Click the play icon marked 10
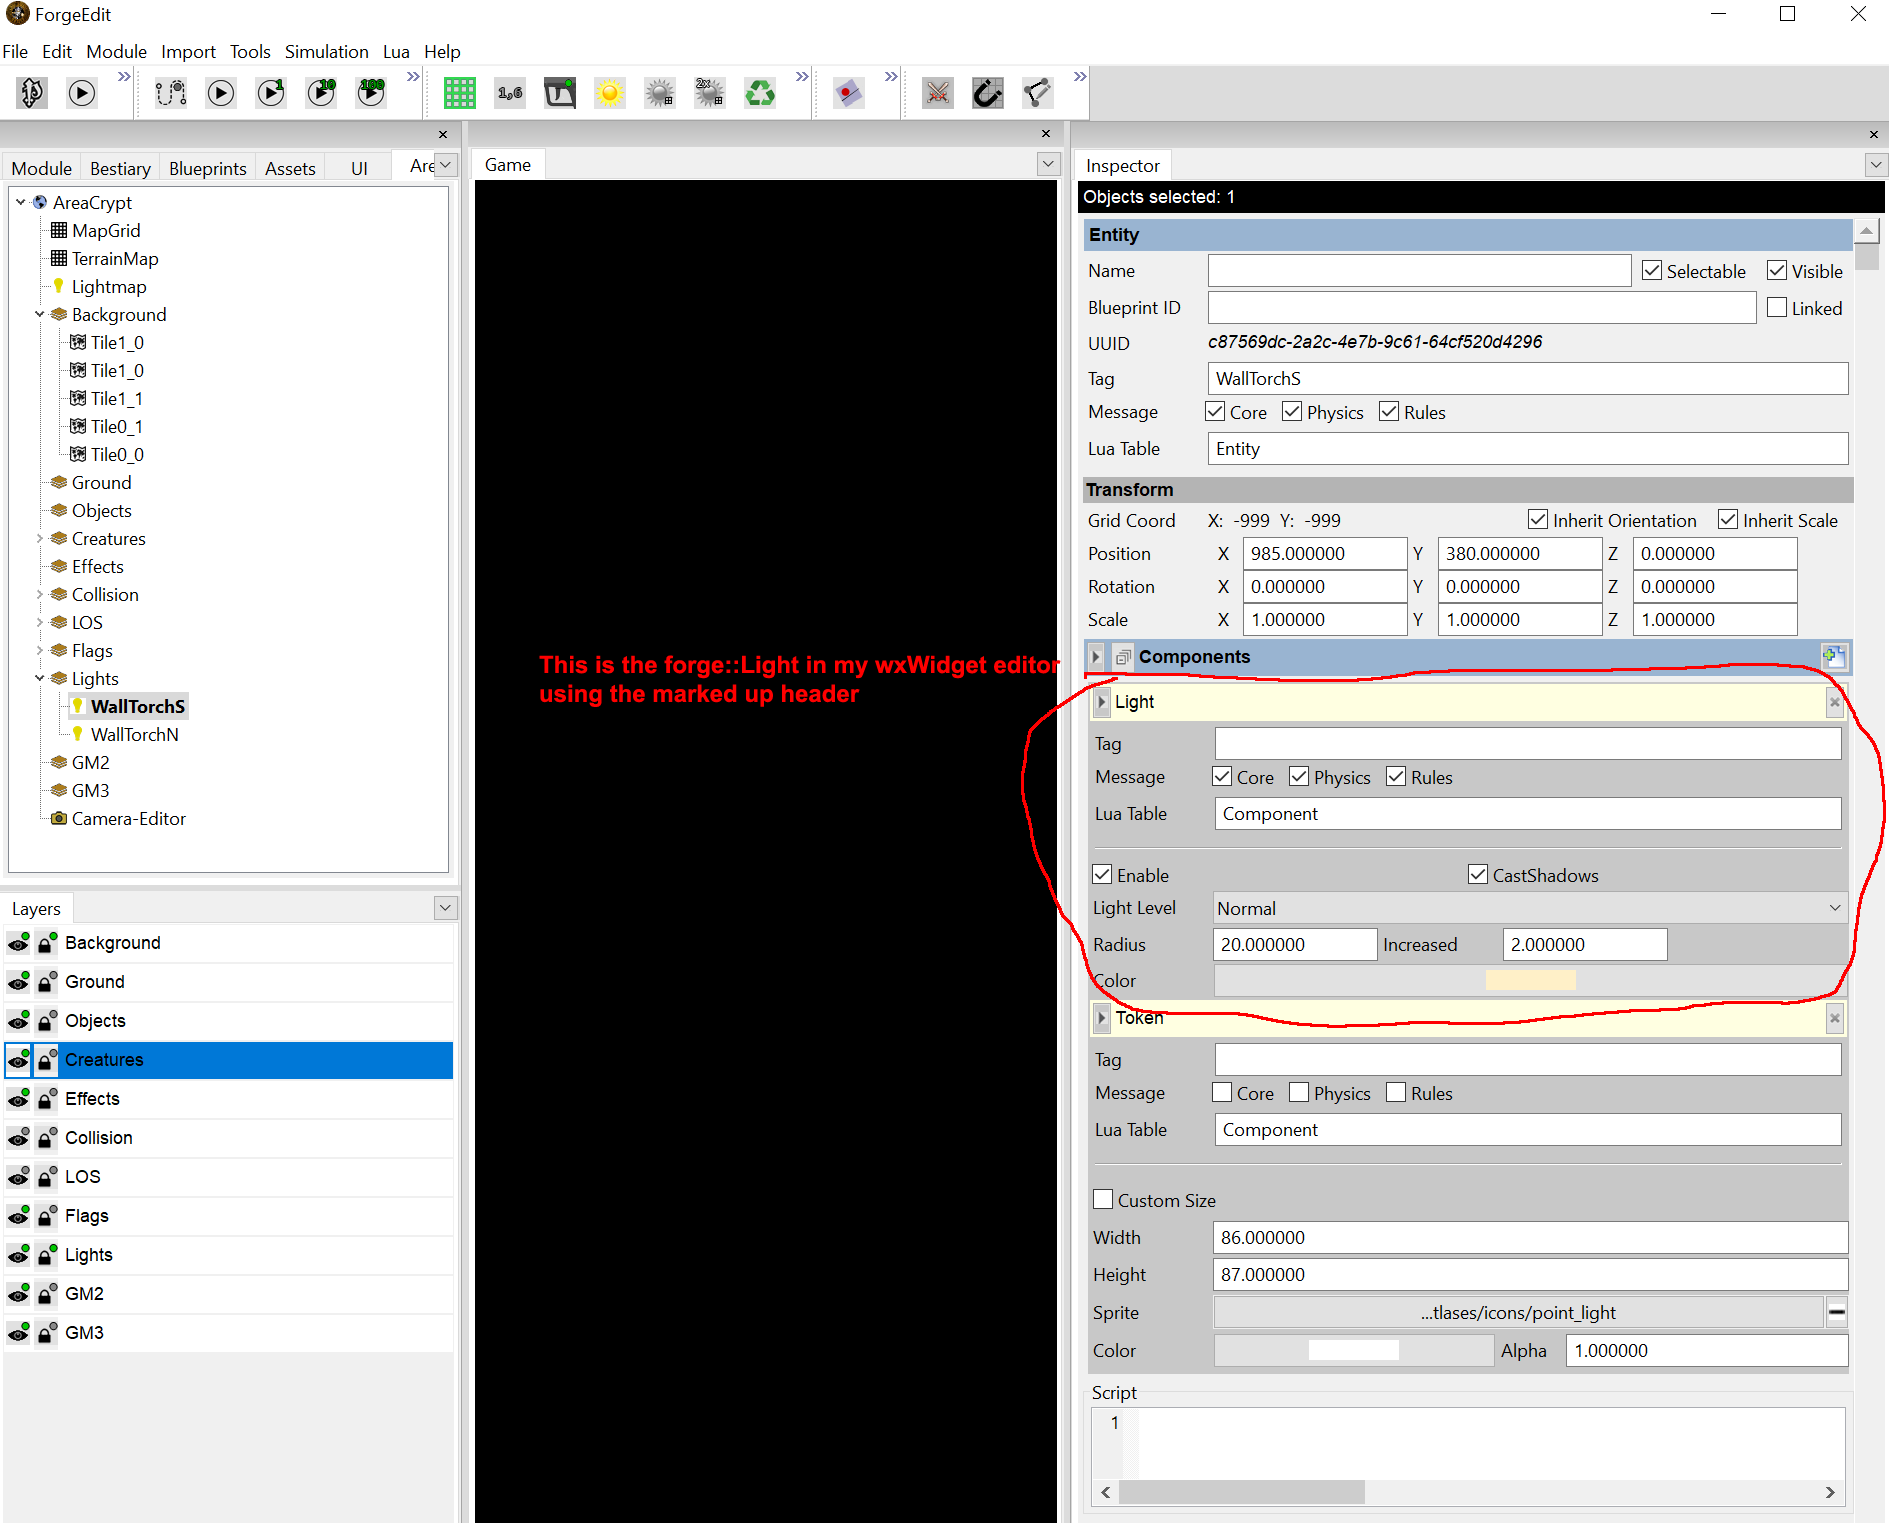This screenshot has height=1523, width=1889. tap(321, 93)
